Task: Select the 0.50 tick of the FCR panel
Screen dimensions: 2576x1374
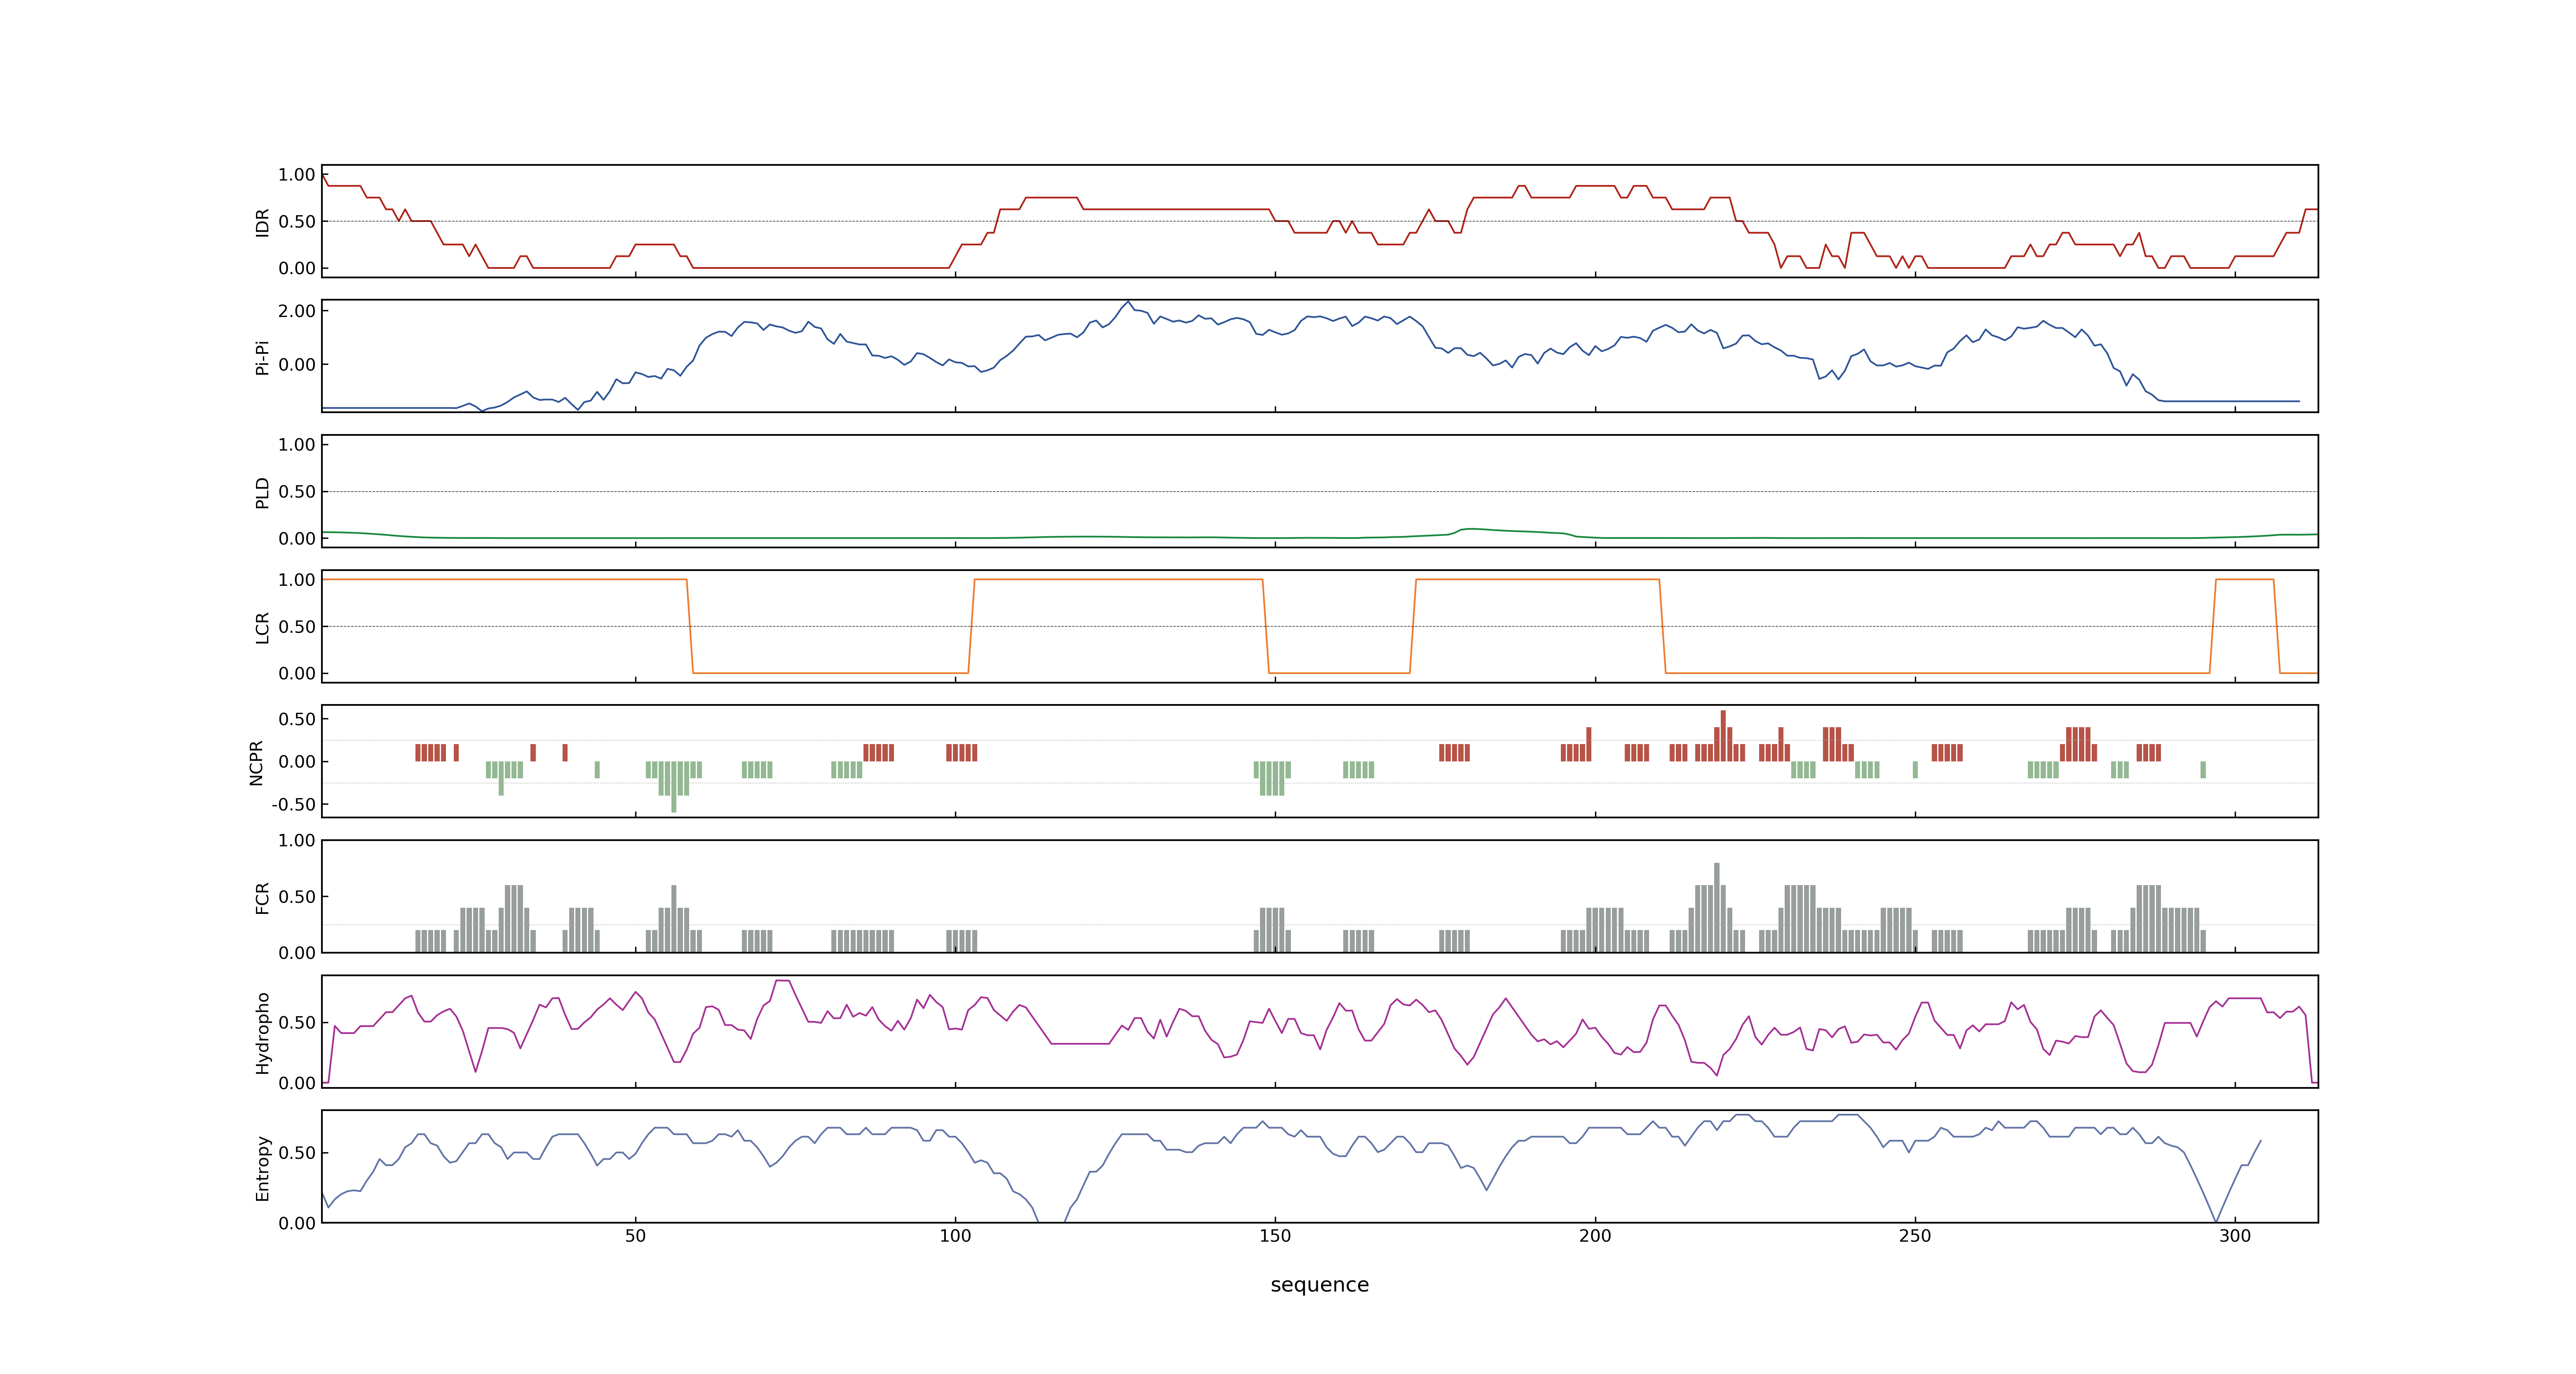Action: coord(297,897)
